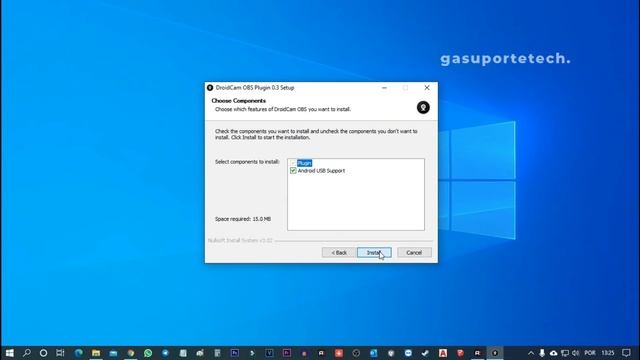Image resolution: width=640 pixels, height=360 pixels.
Task: Open the volume control in the tray
Action: 576,353
